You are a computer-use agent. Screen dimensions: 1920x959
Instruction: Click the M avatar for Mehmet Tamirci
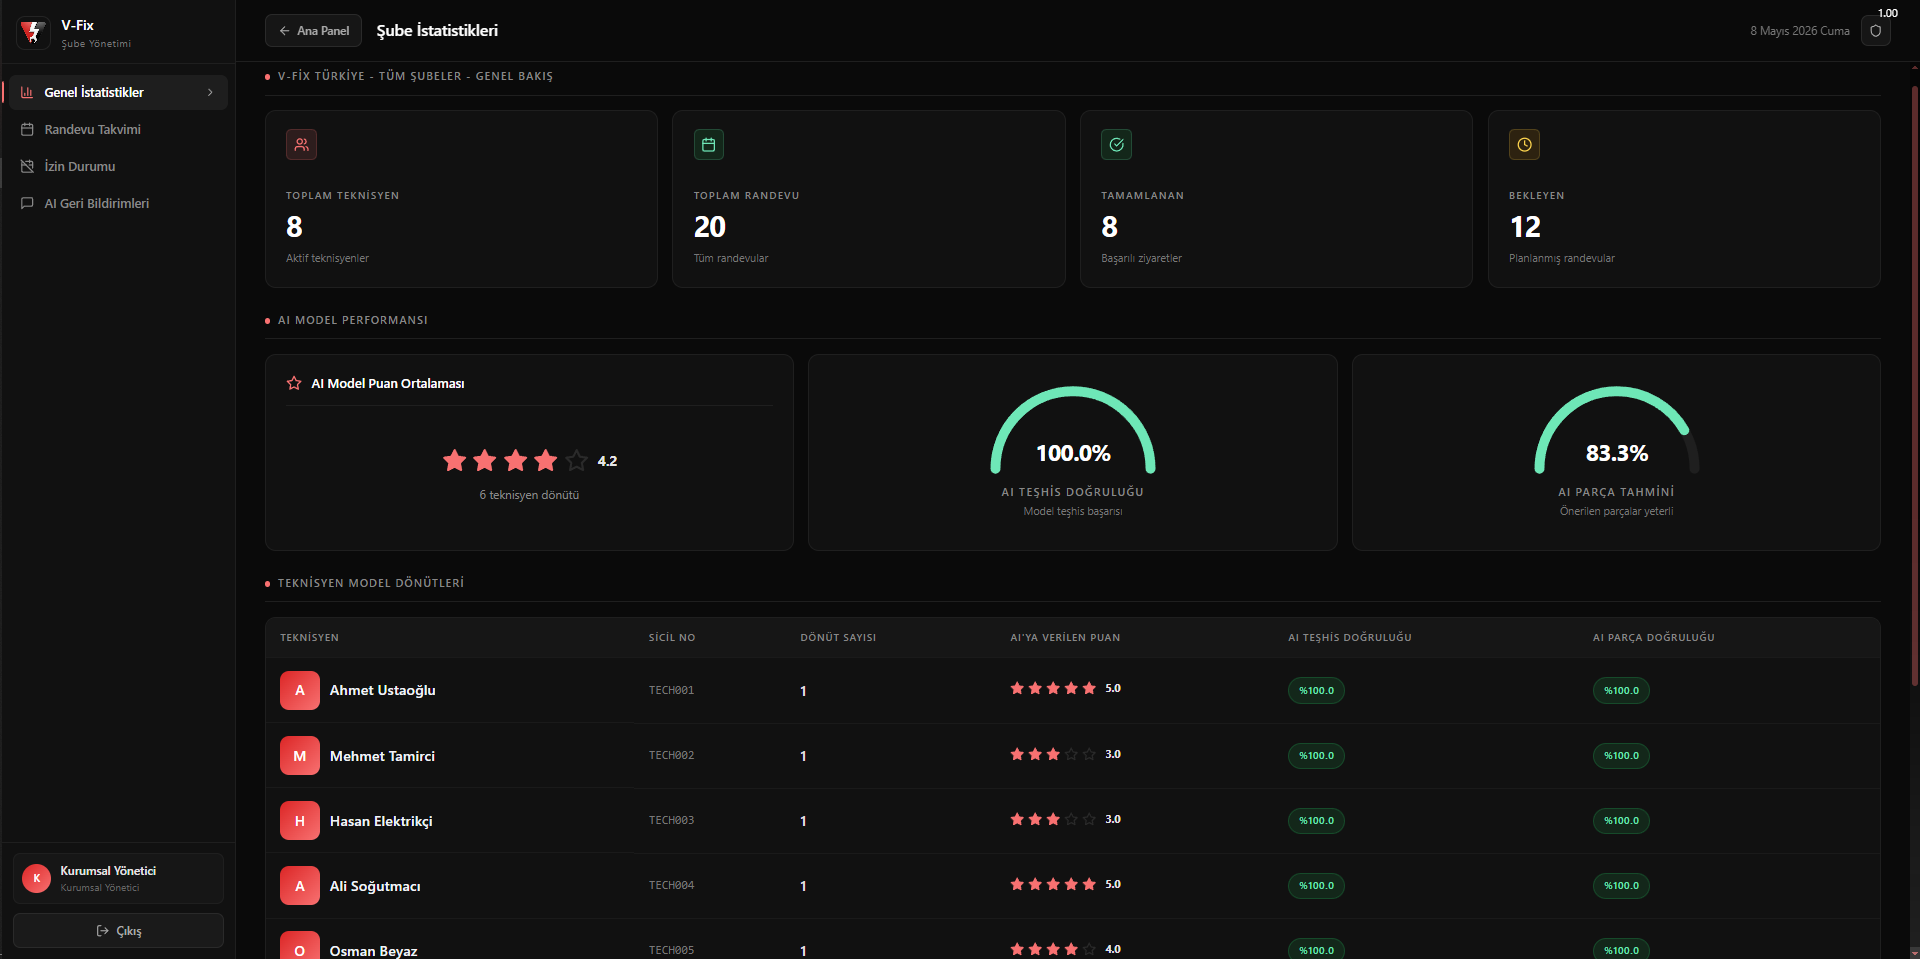[x=300, y=756]
